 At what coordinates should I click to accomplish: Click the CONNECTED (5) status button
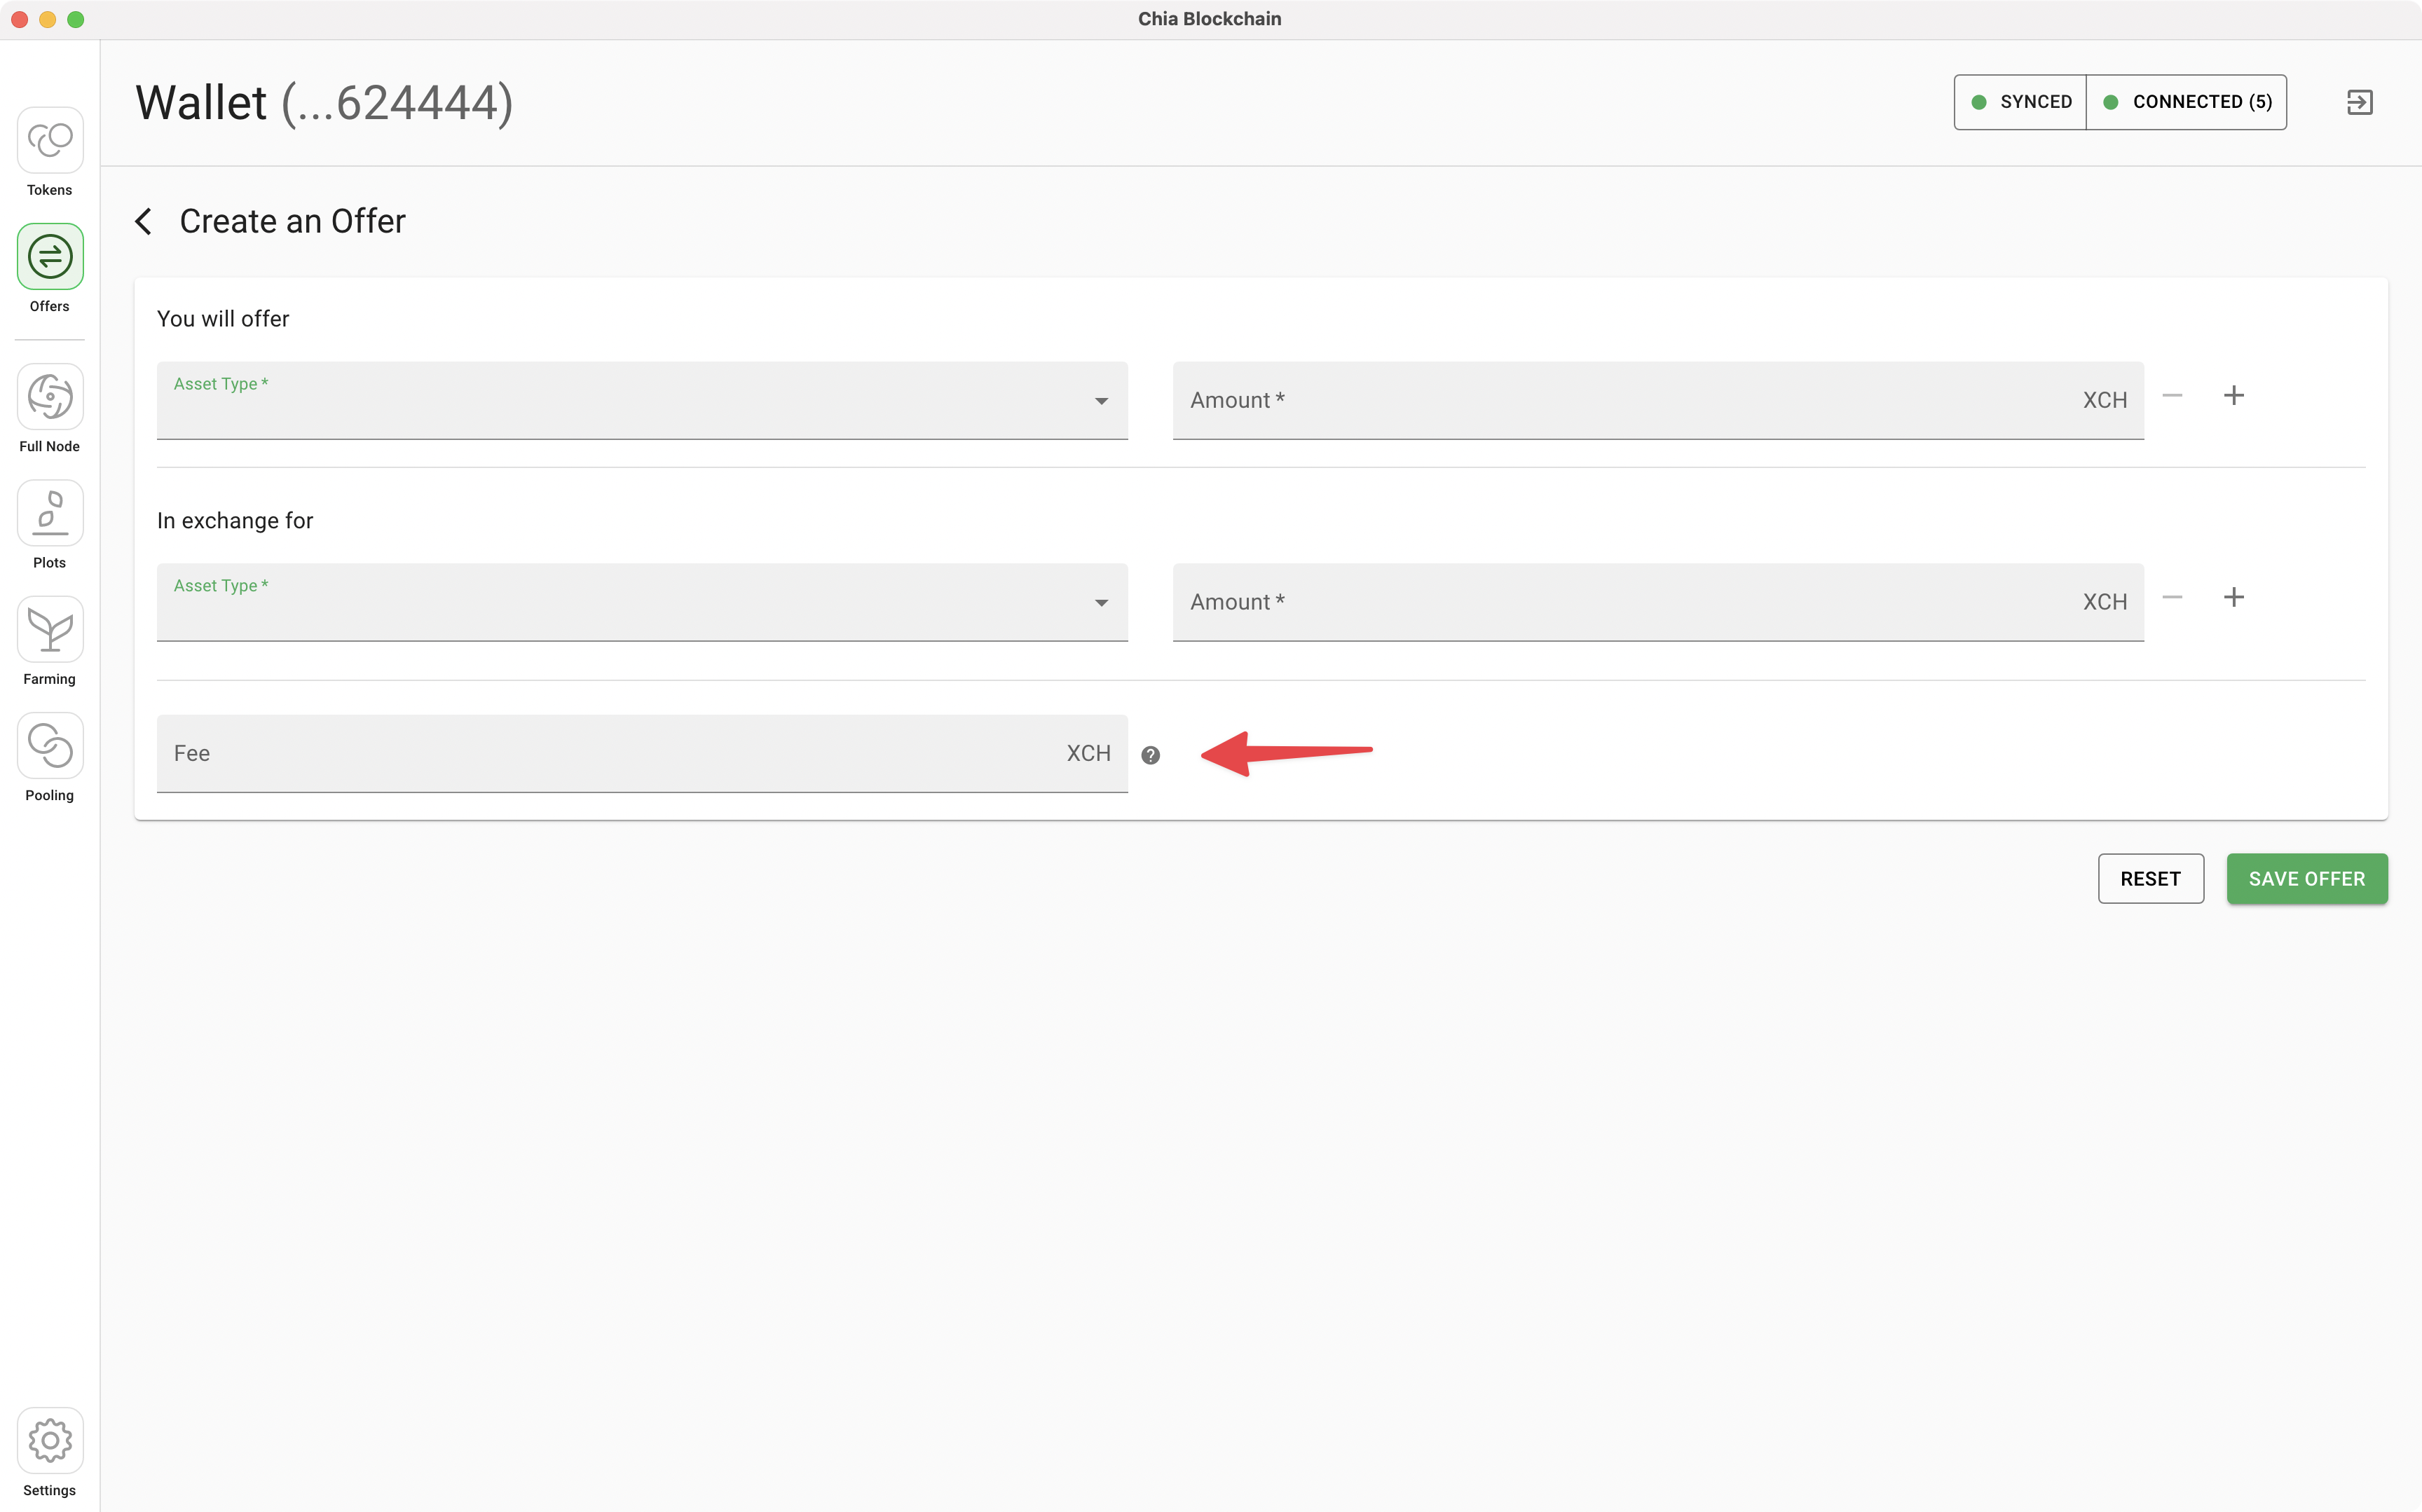pos(2187,102)
